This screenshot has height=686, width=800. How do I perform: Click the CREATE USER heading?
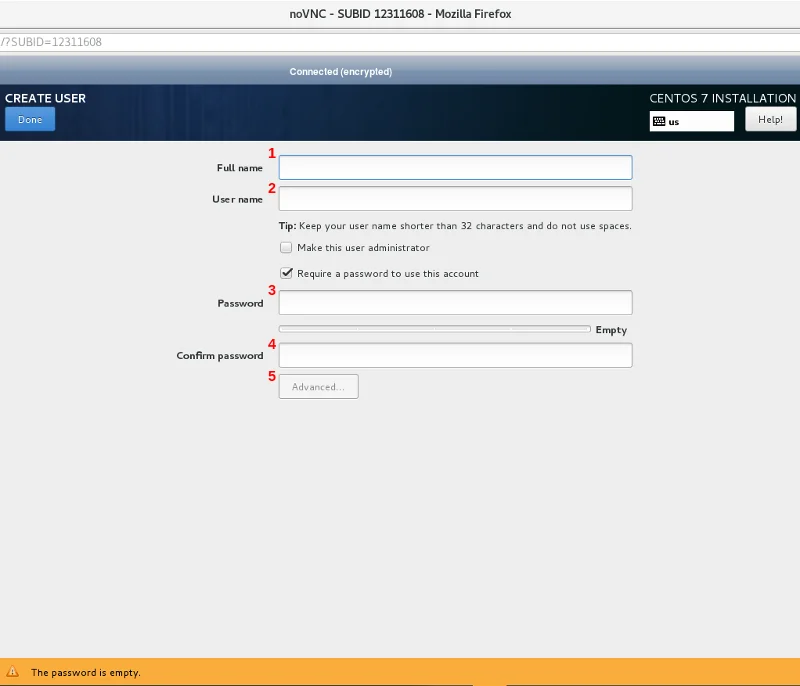(x=46, y=98)
